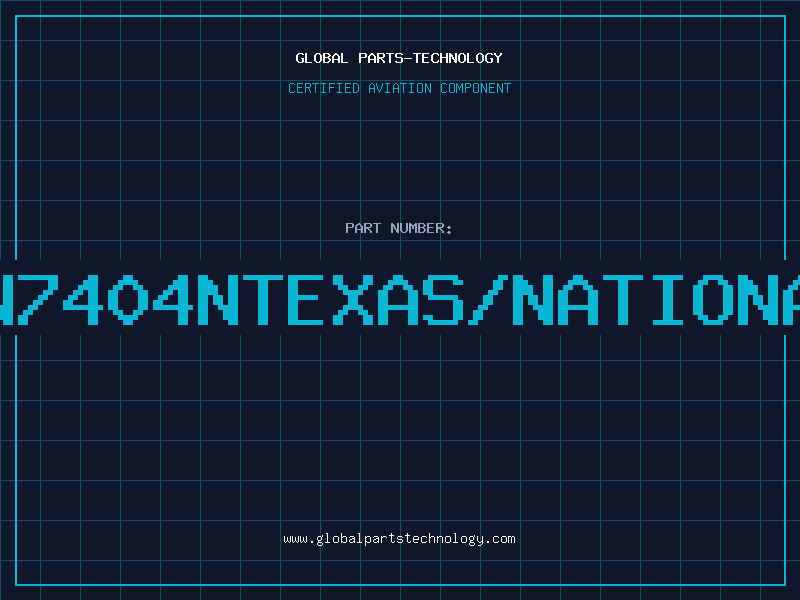The image size is (800, 600).
Task: Click the PART NUMBER: label
Action: coord(399,228)
